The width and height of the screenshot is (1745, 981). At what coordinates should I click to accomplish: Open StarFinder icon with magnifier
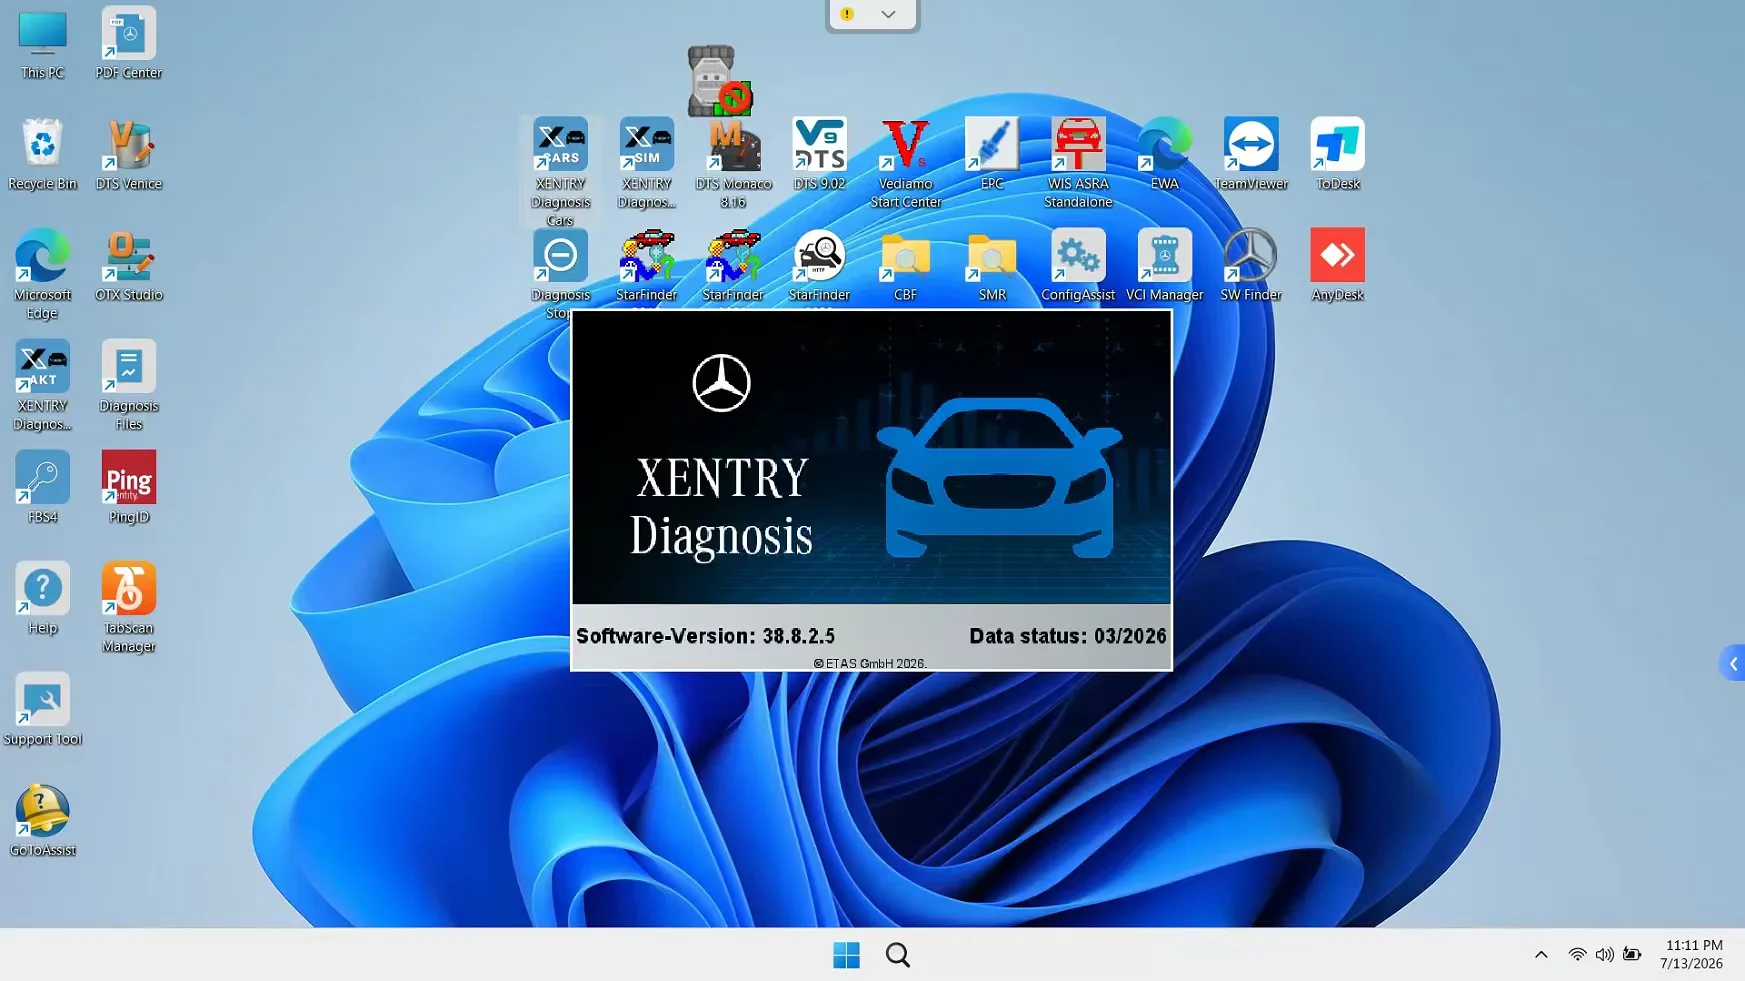coord(819,257)
